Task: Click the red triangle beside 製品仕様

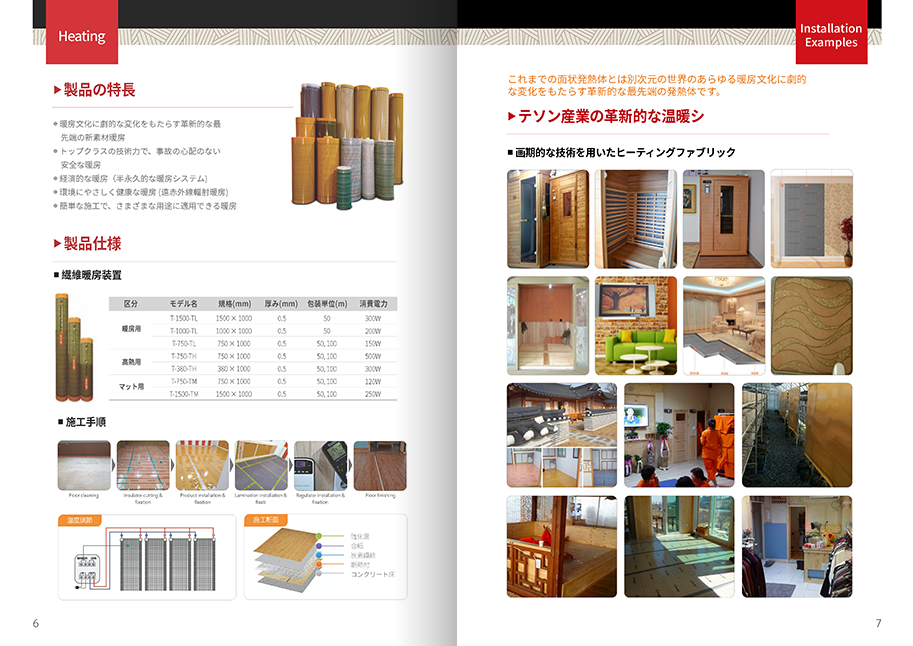Action: (x=57, y=244)
